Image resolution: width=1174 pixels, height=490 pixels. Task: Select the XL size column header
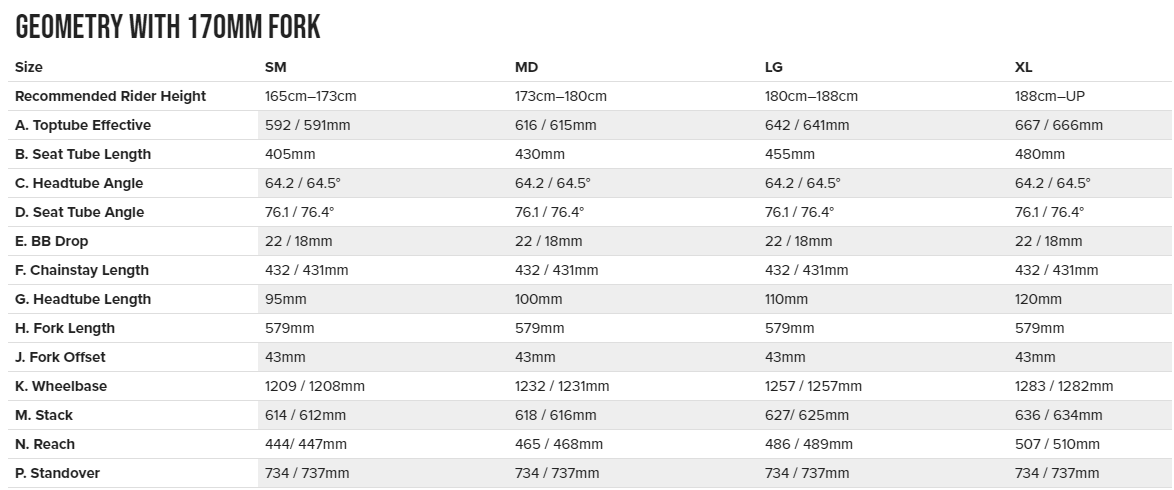pyautogui.click(x=1024, y=67)
